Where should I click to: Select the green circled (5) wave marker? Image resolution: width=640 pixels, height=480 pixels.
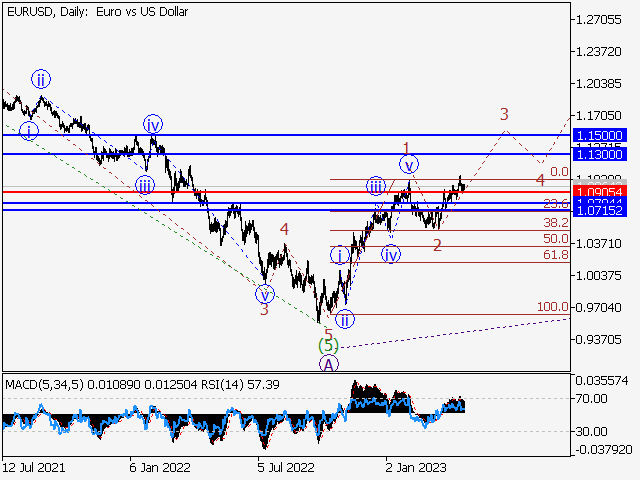point(328,345)
